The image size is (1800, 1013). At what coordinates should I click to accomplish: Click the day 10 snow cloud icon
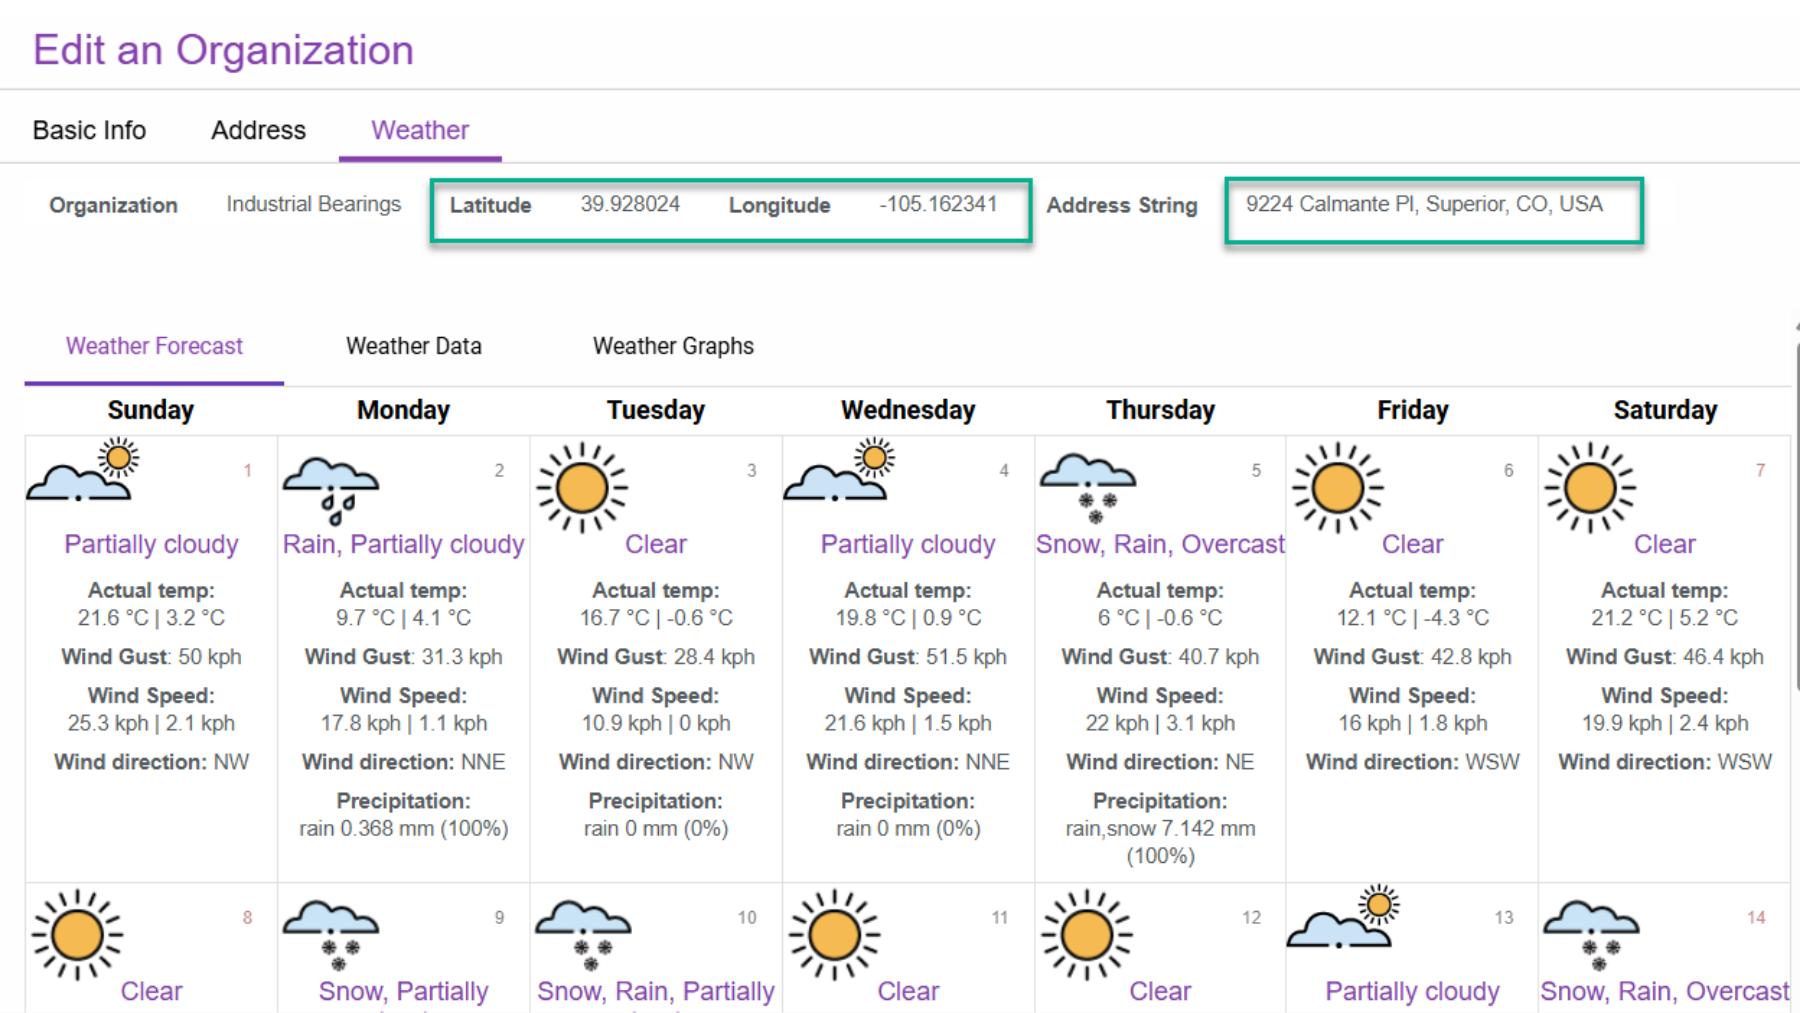[583, 936]
